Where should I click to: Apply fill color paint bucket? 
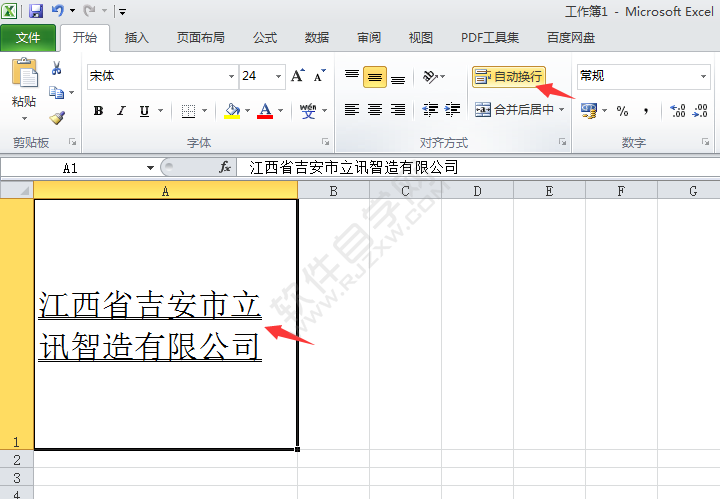(x=232, y=111)
